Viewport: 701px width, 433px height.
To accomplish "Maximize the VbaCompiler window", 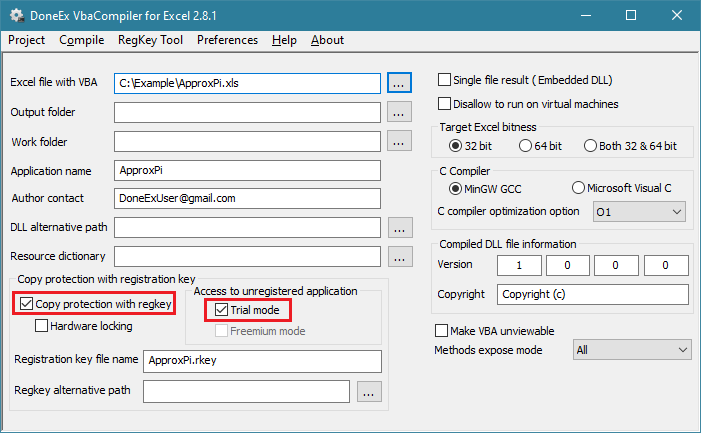I will pos(631,16).
